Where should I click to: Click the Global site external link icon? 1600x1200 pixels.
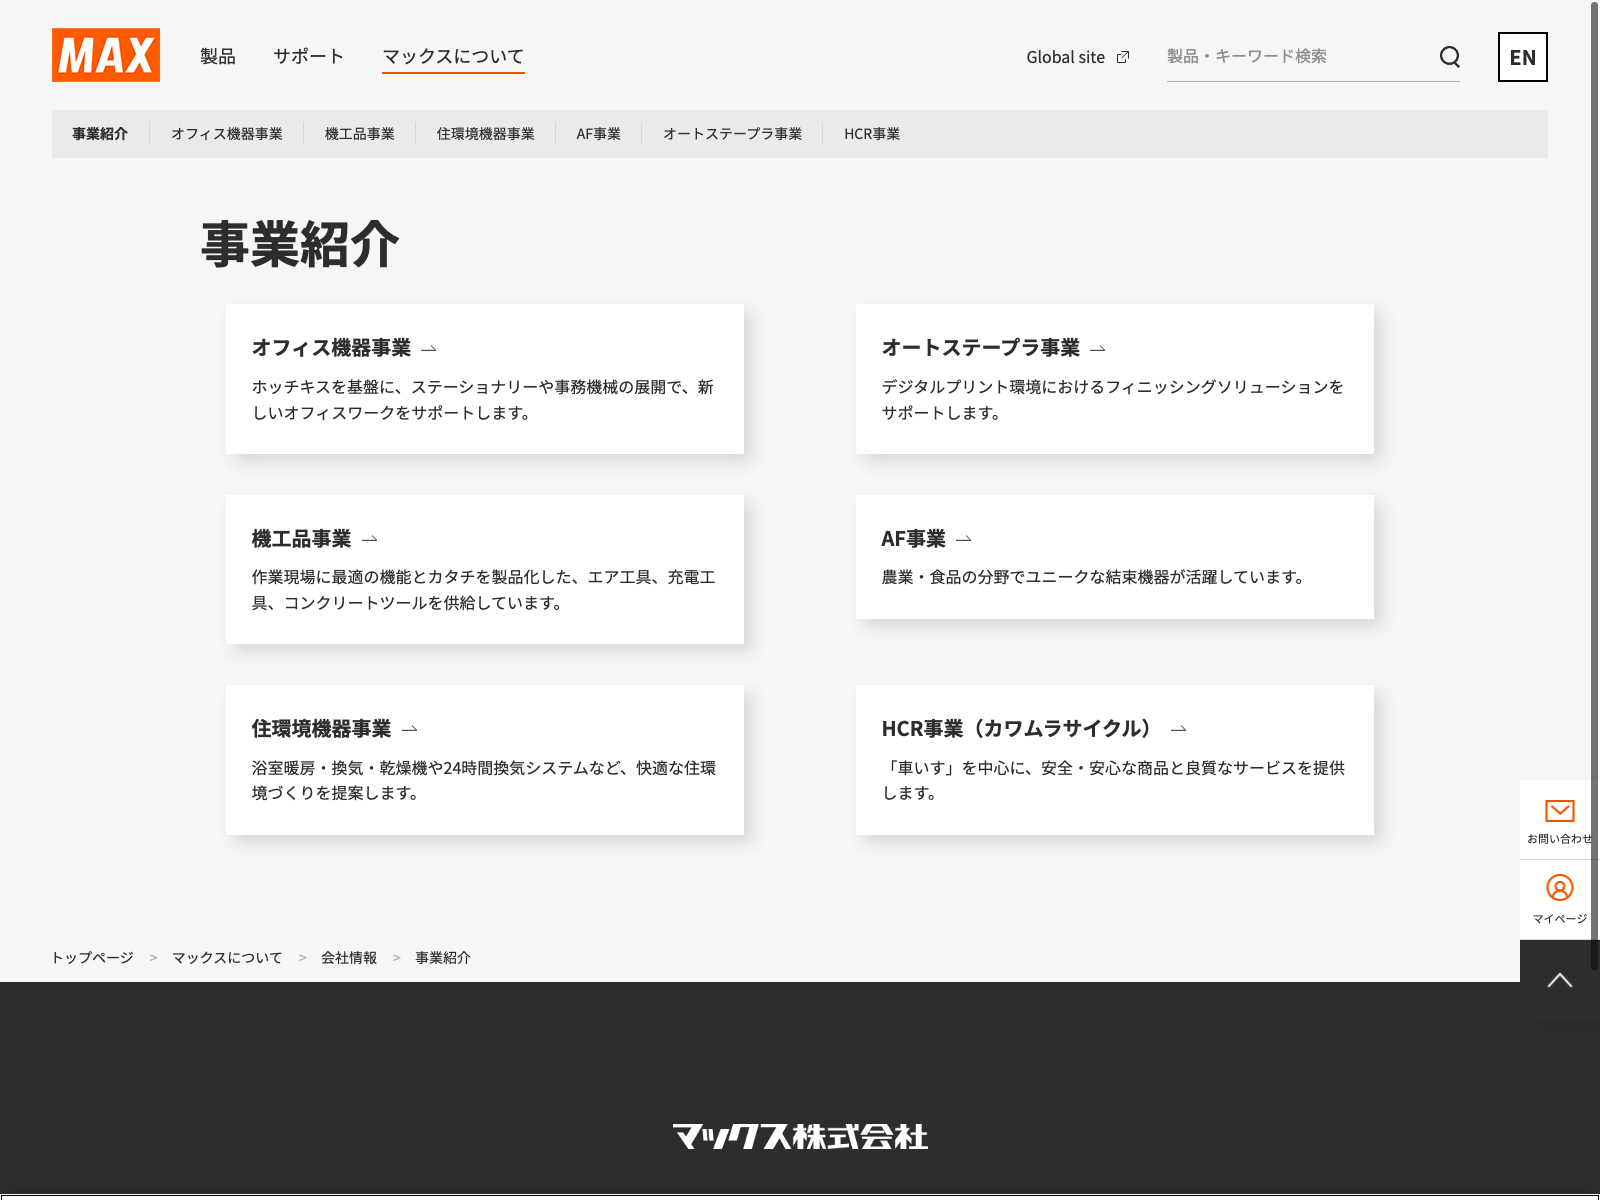click(x=1123, y=57)
